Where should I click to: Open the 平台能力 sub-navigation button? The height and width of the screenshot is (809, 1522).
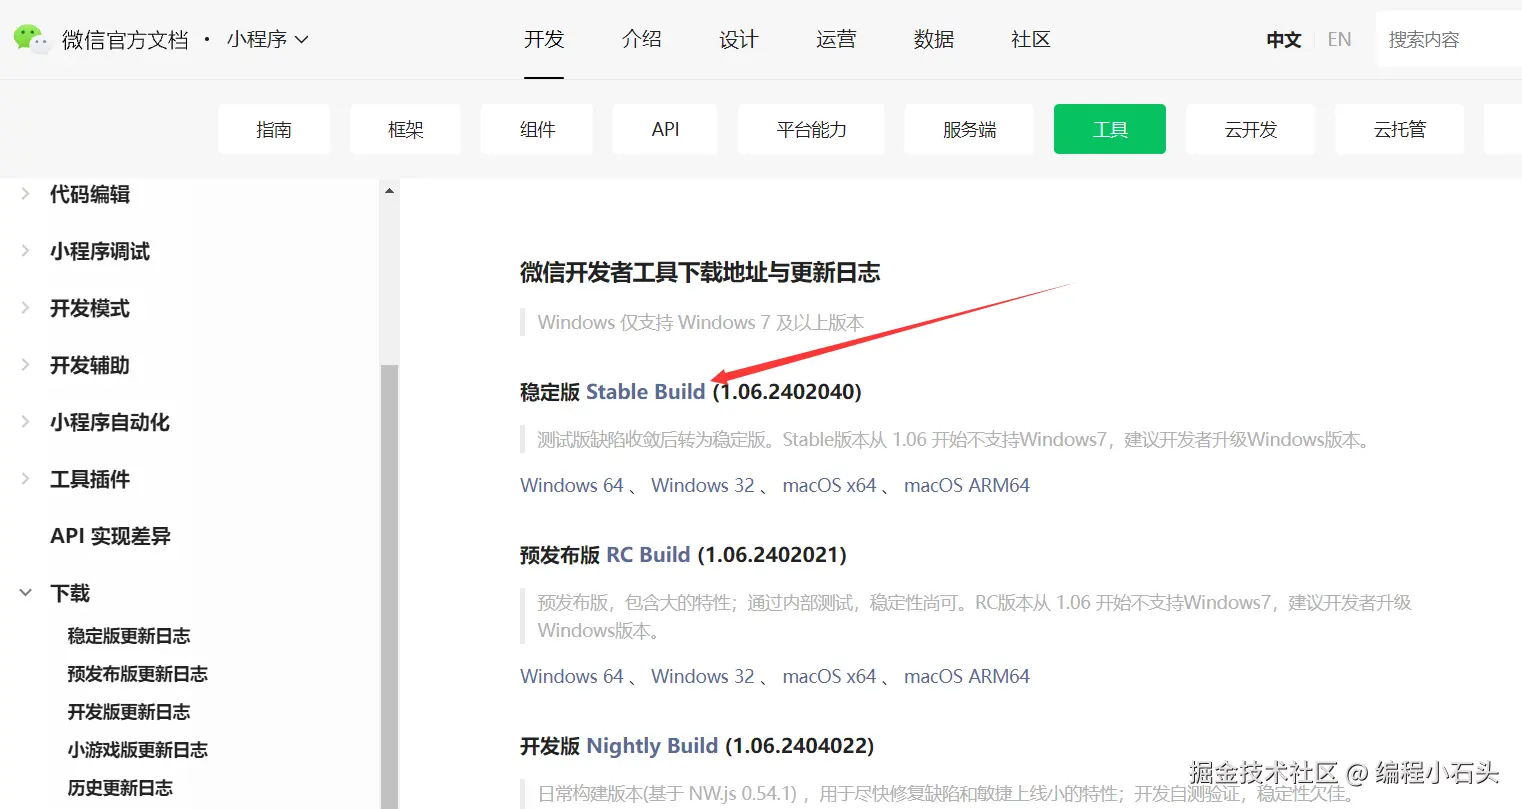tap(811, 129)
